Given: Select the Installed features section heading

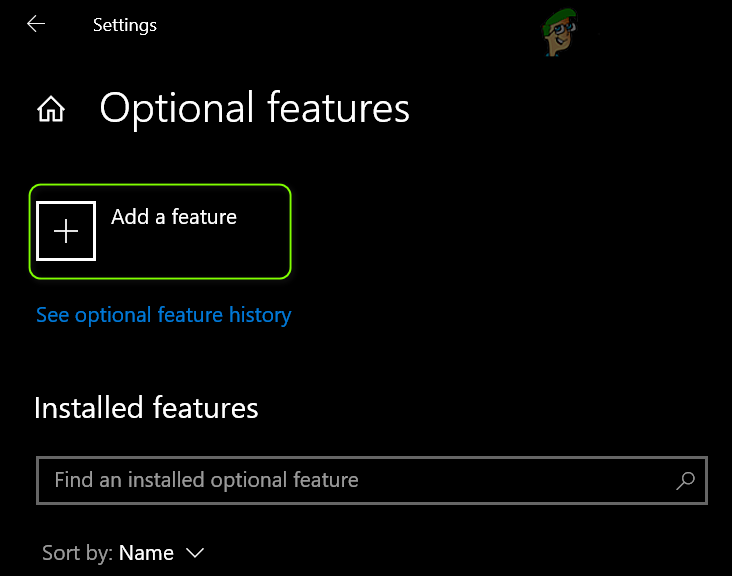Looking at the screenshot, I should point(146,408).
